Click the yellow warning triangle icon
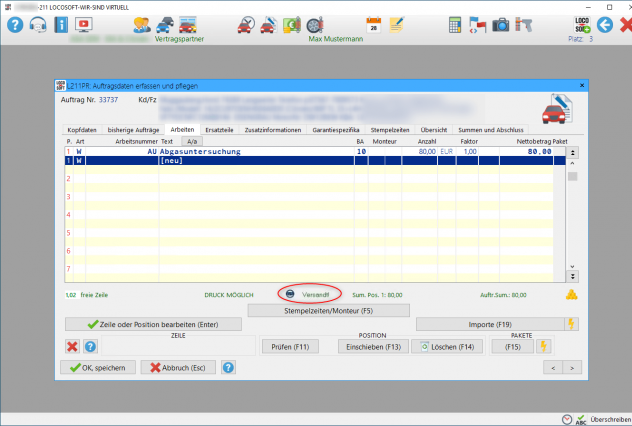 coord(572,295)
